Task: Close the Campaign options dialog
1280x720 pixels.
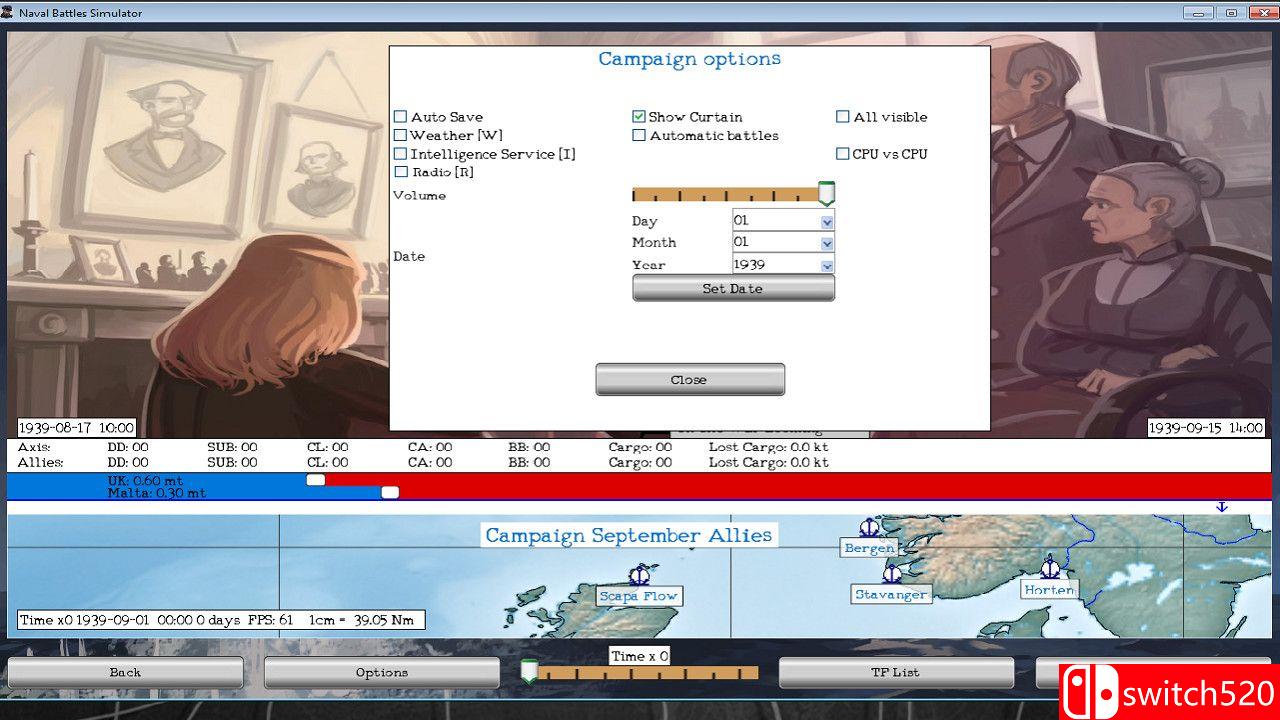Action: 689,380
